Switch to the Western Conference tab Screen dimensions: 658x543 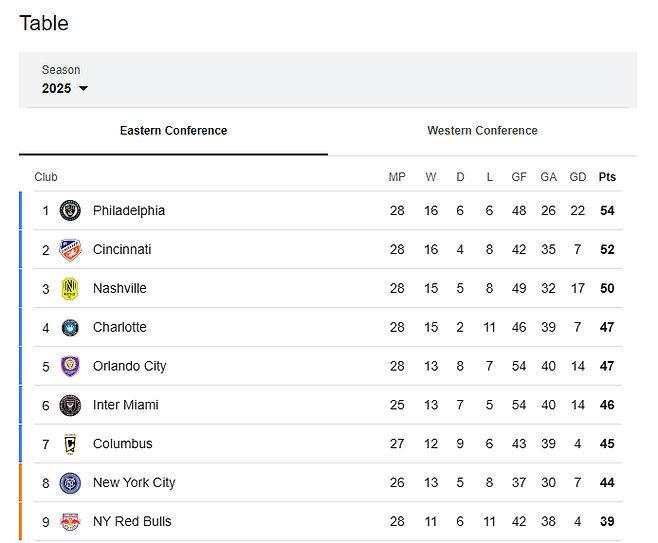coord(482,131)
